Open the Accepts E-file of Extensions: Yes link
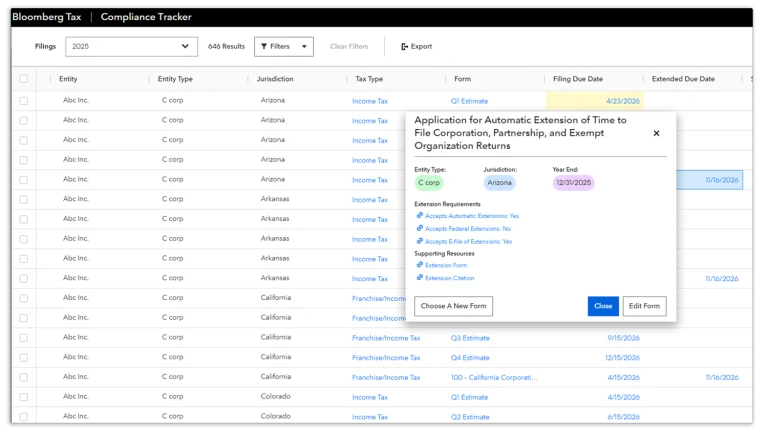The image size is (768, 432). 468,241
